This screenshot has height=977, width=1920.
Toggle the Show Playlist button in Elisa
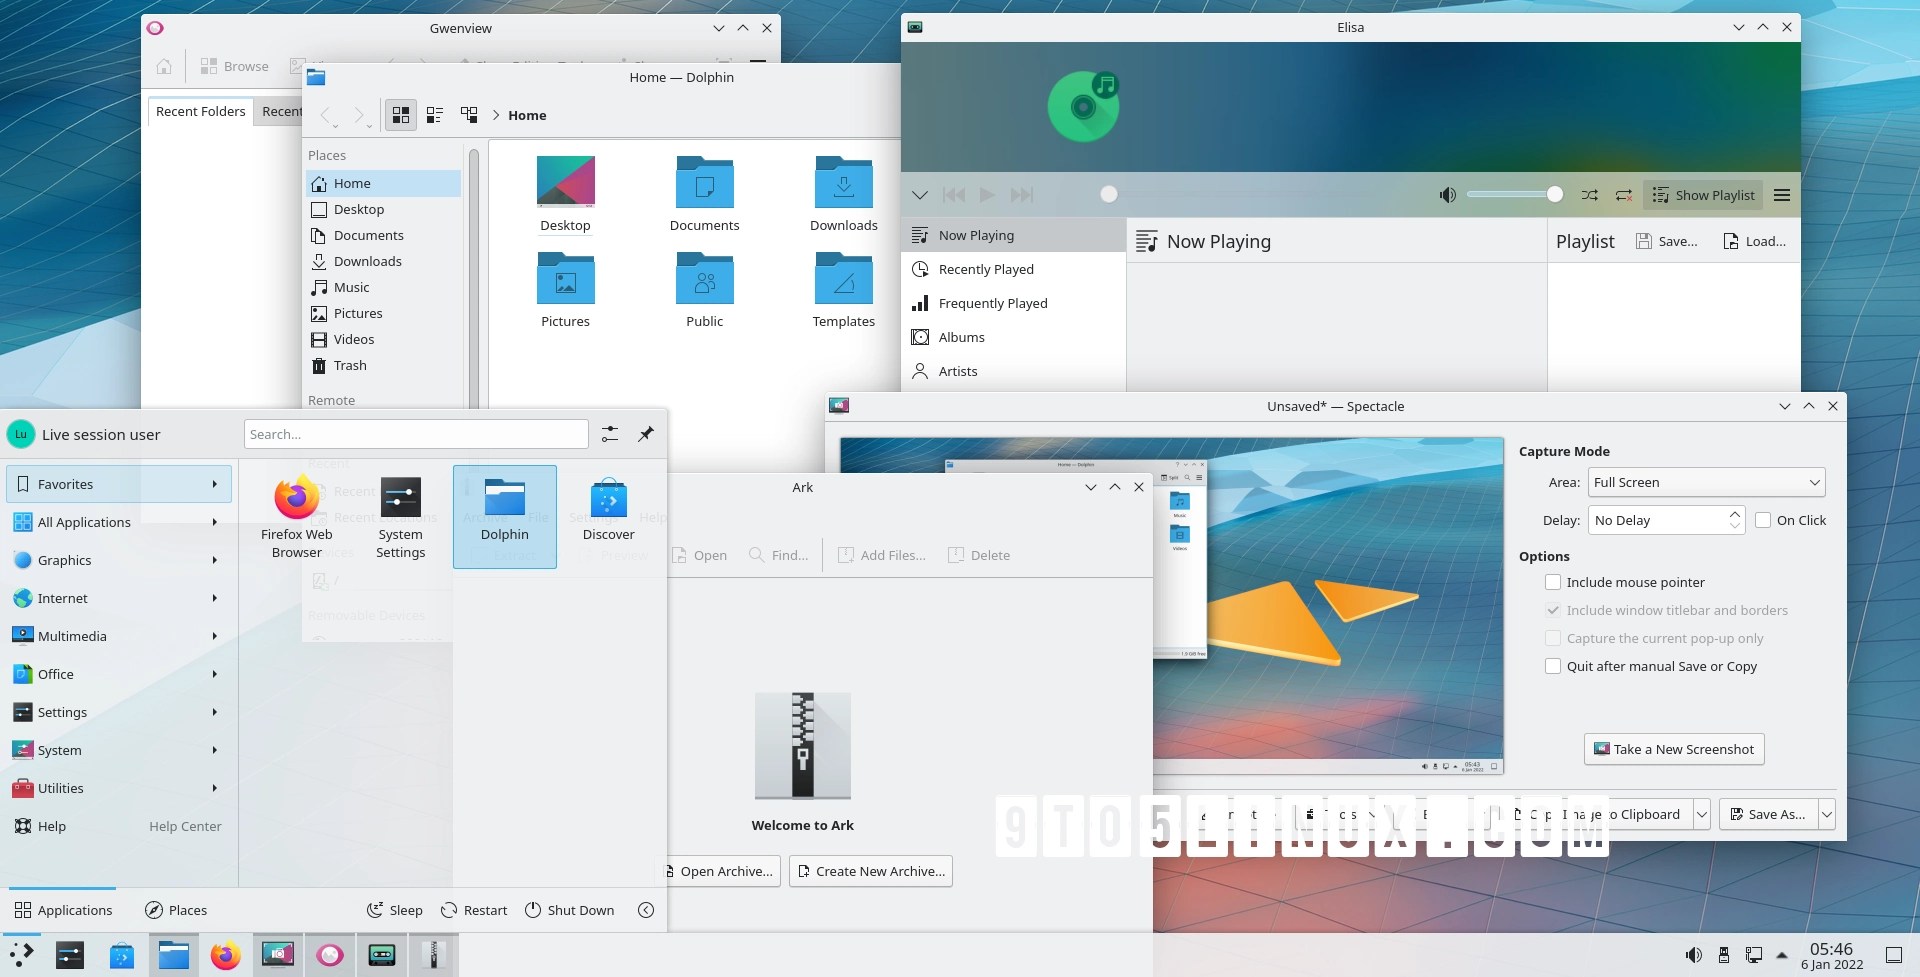[x=1703, y=195]
